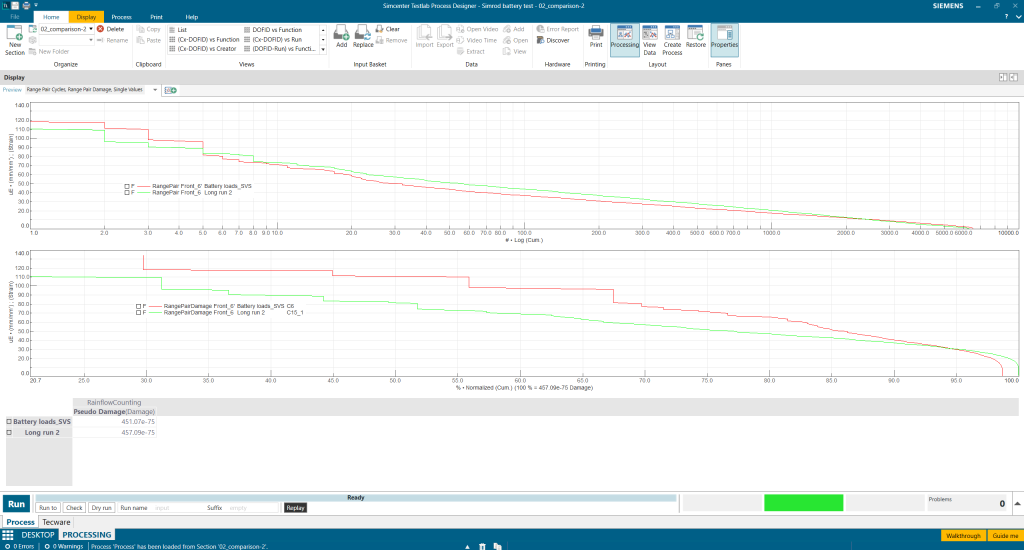This screenshot has height=550, width=1024.
Task: Switch to the Home ribbon tab
Action: [x=51, y=17]
